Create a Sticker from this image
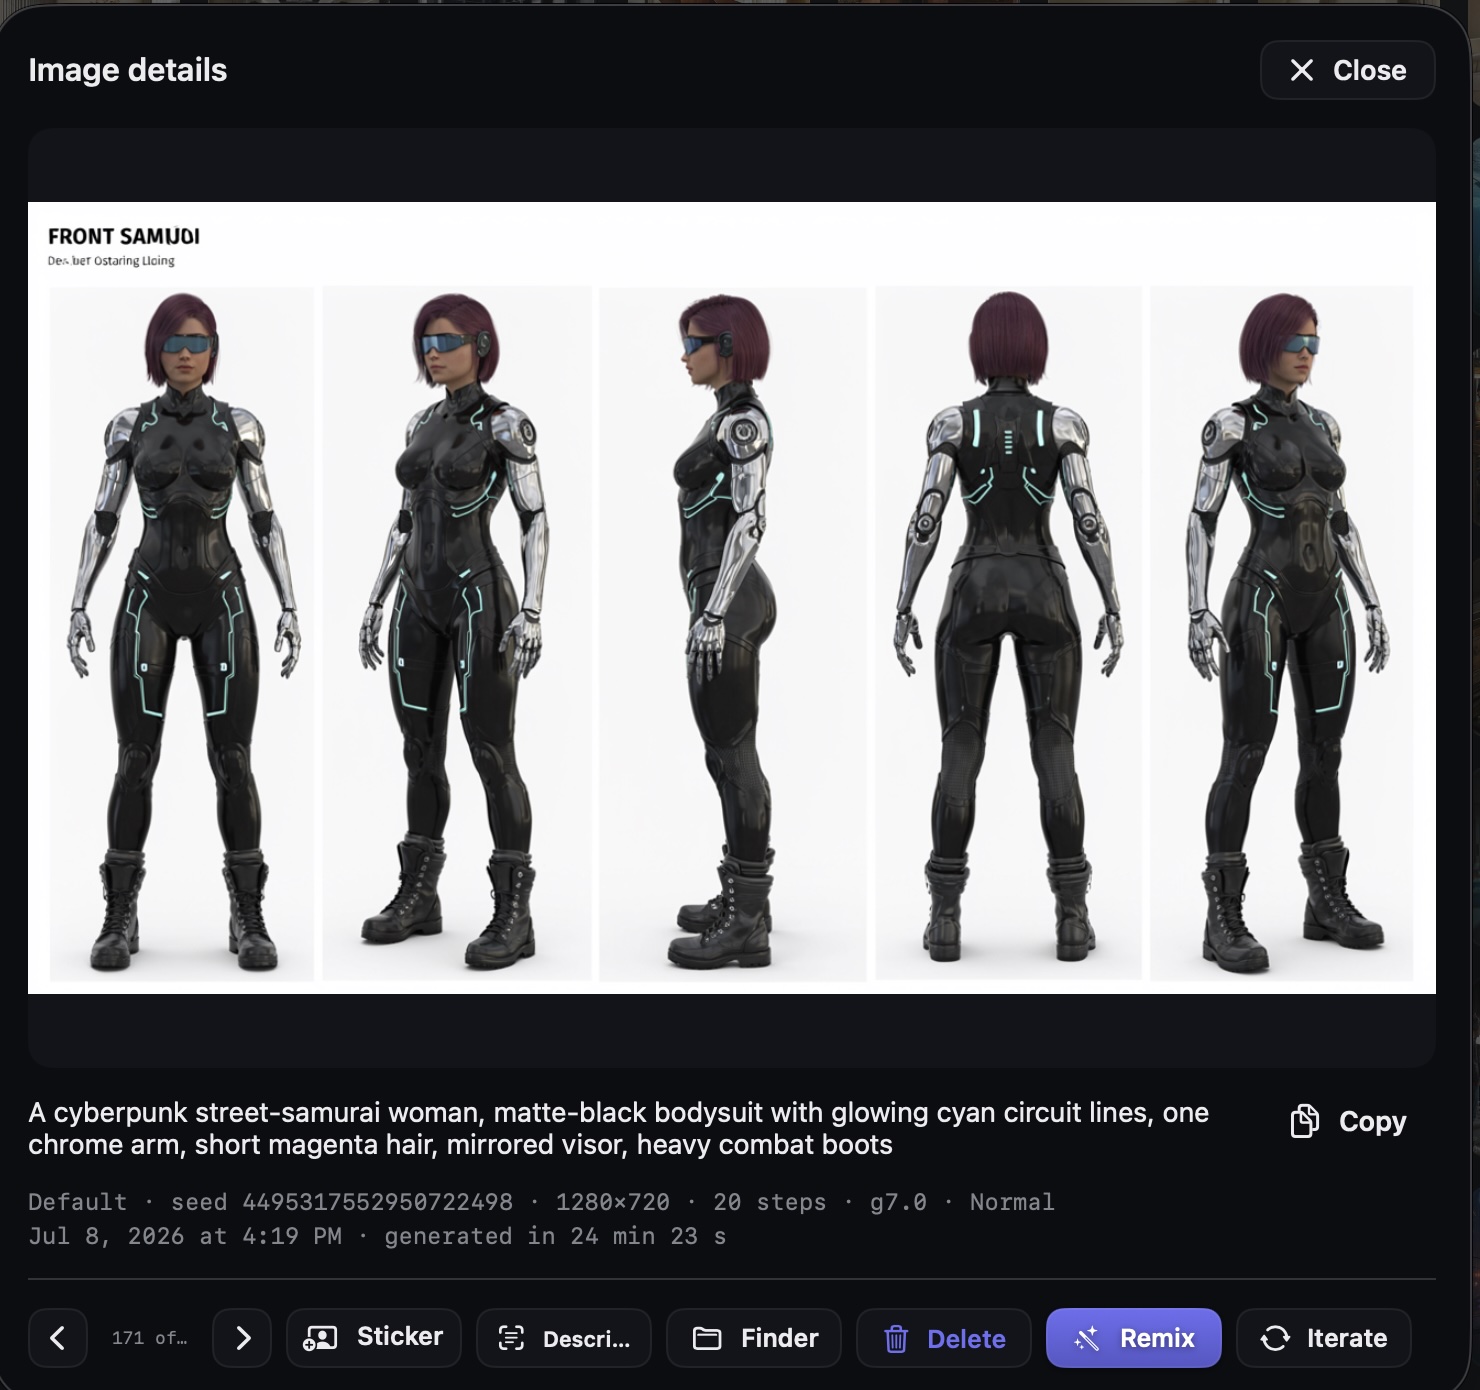The image size is (1480, 1390). coord(374,1338)
